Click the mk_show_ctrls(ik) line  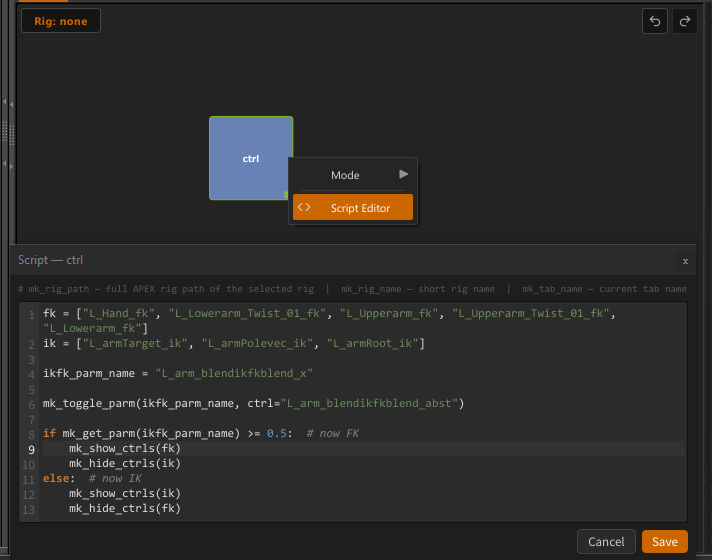coord(125,493)
